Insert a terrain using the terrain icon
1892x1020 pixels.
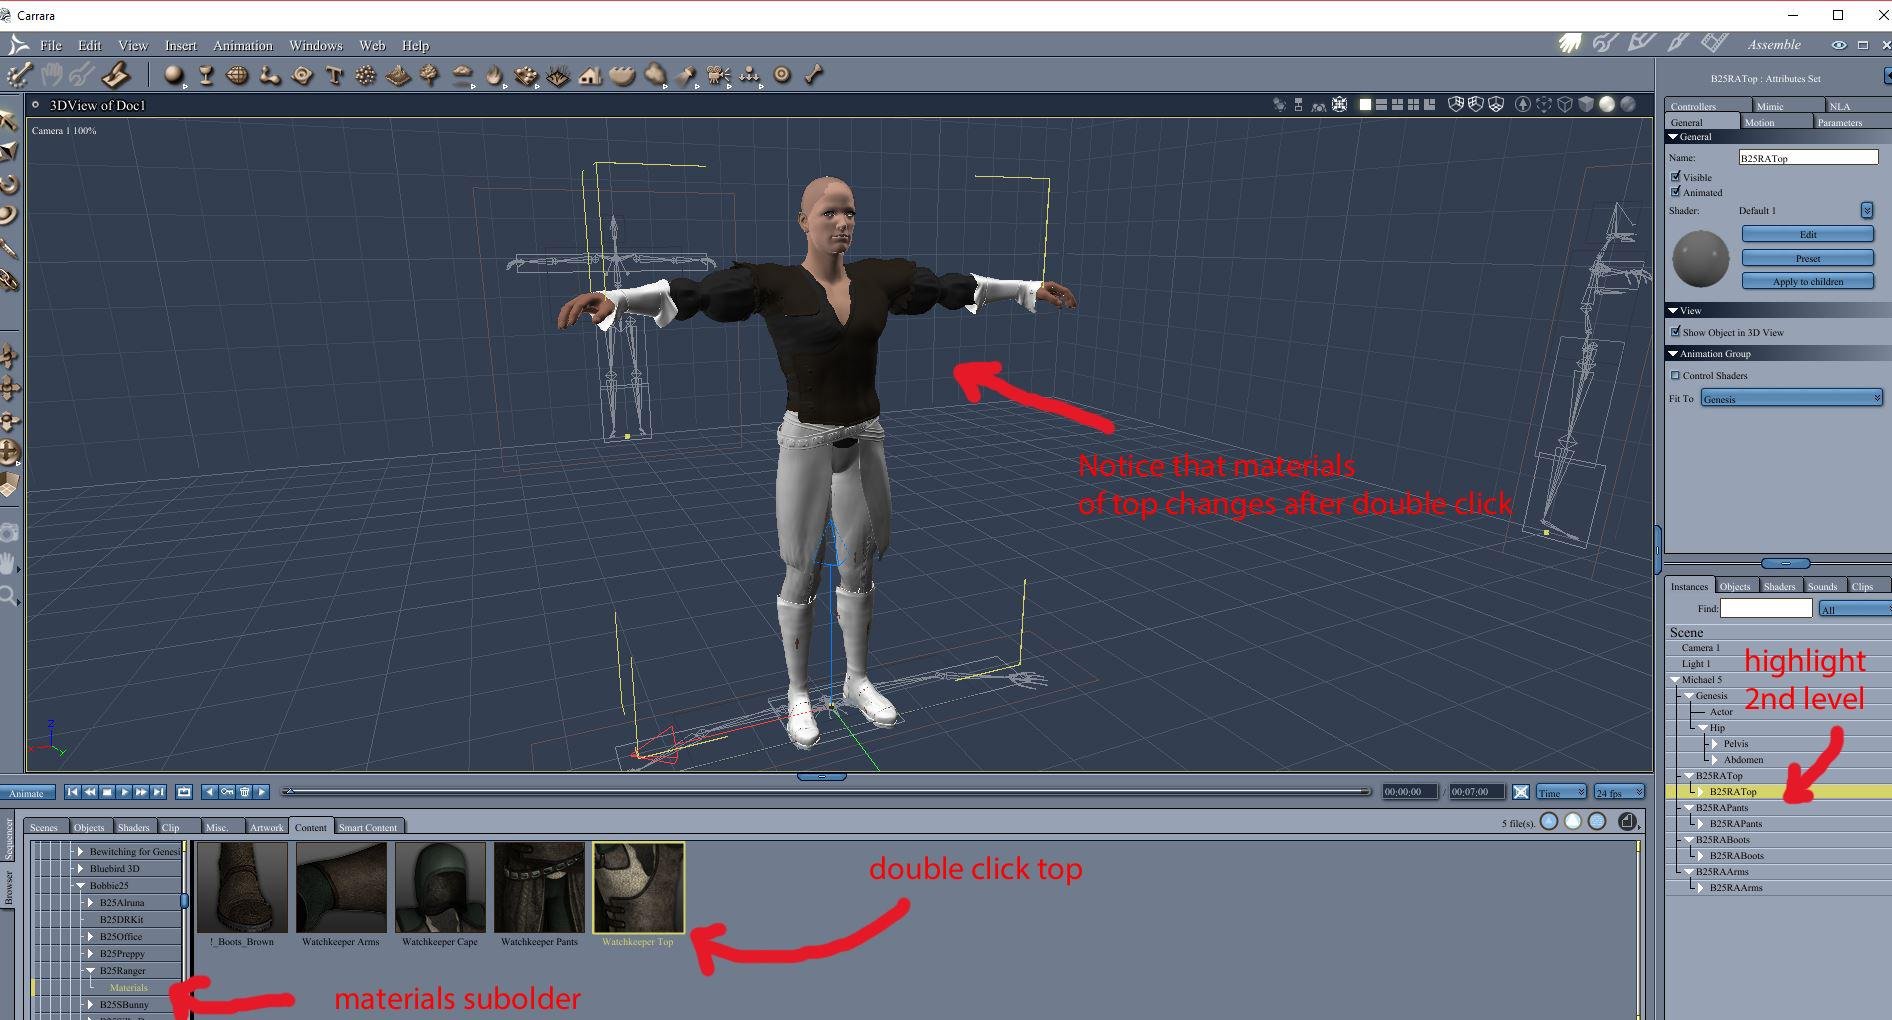(x=398, y=75)
